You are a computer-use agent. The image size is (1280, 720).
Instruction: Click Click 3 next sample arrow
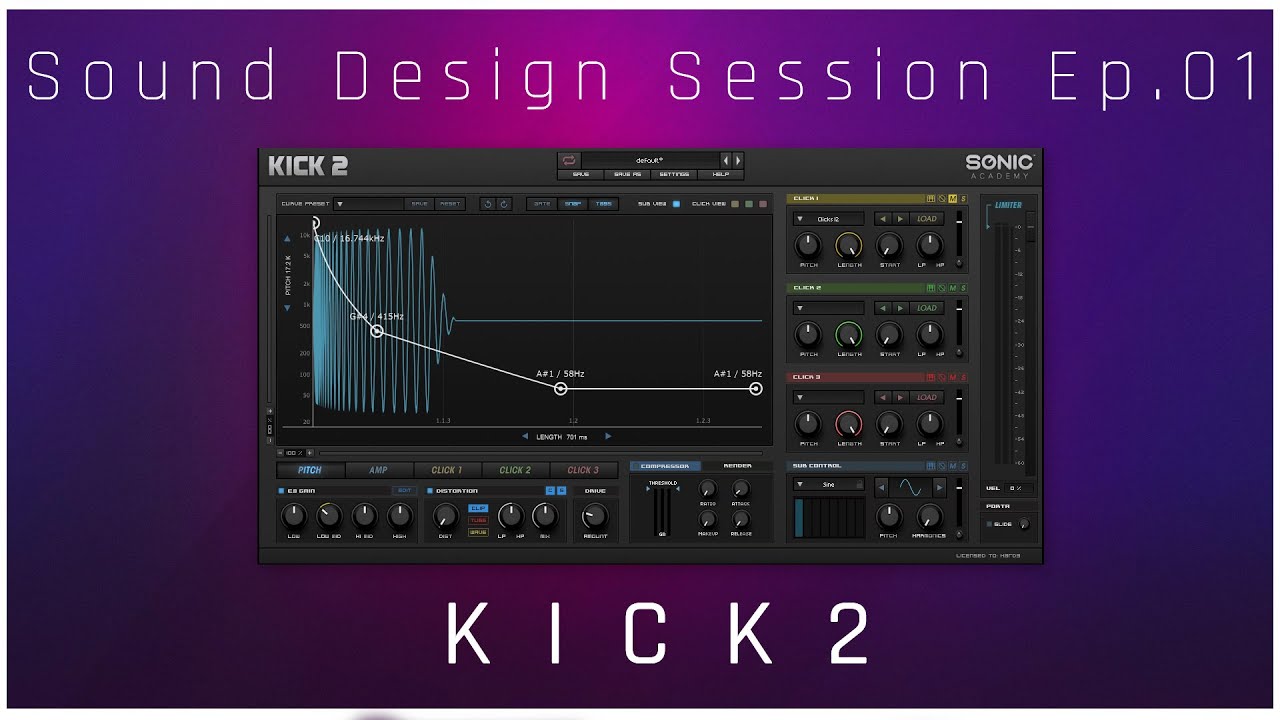point(900,397)
